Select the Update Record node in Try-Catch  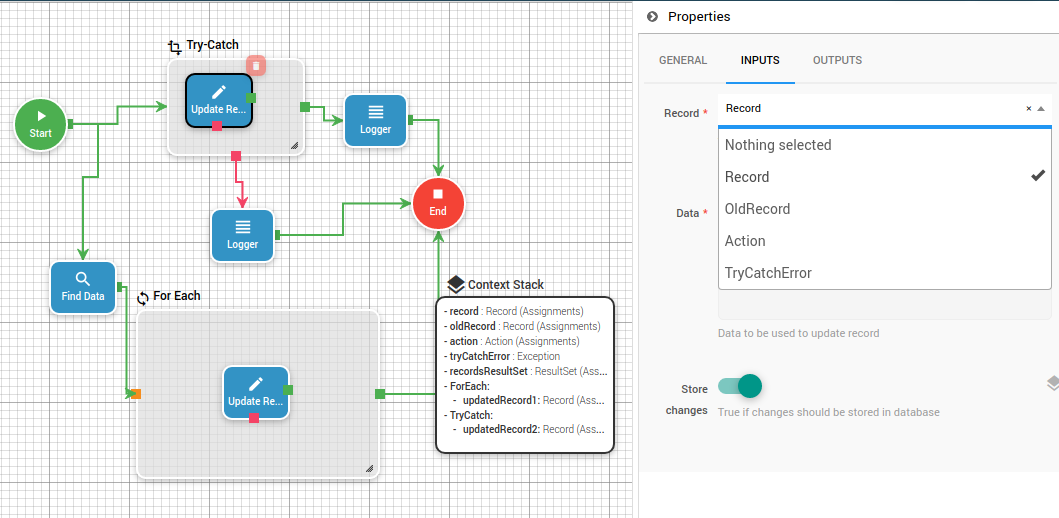pos(219,101)
